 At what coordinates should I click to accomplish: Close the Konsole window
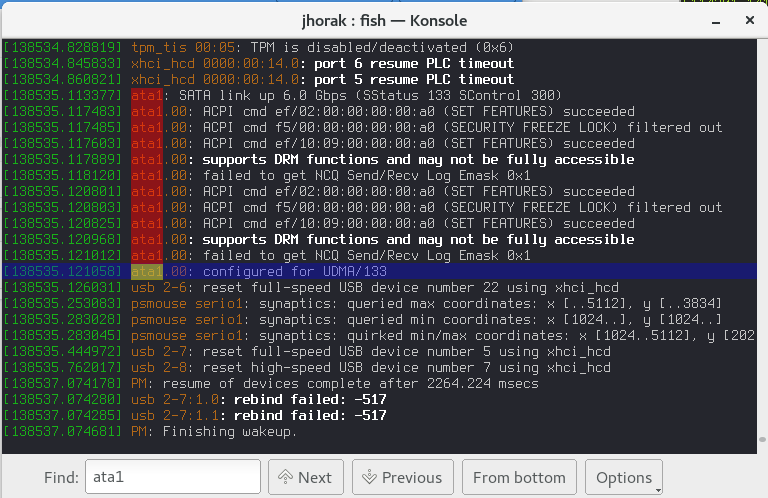click(x=749, y=20)
